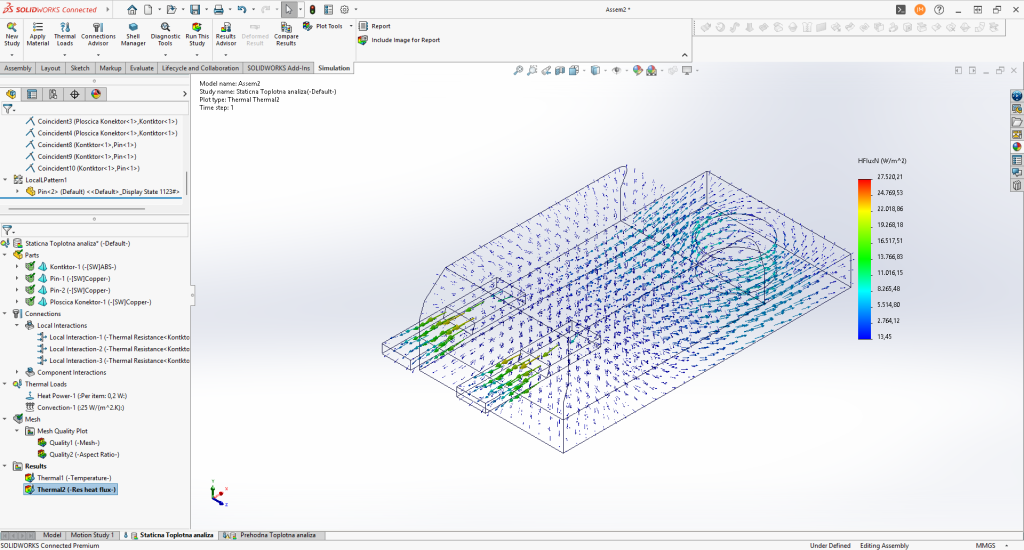
Task: Open the Connections Advisor
Action: pos(98,34)
